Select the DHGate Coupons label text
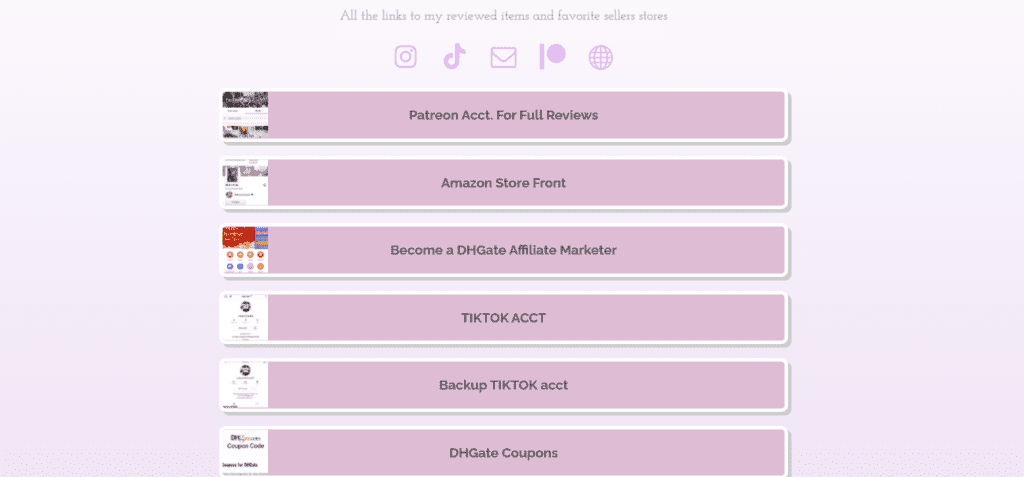The image size is (1024, 477). tap(504, 453)
